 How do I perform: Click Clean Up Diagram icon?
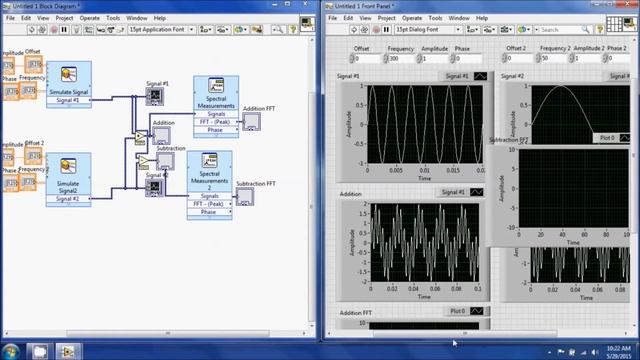(257, 29)
